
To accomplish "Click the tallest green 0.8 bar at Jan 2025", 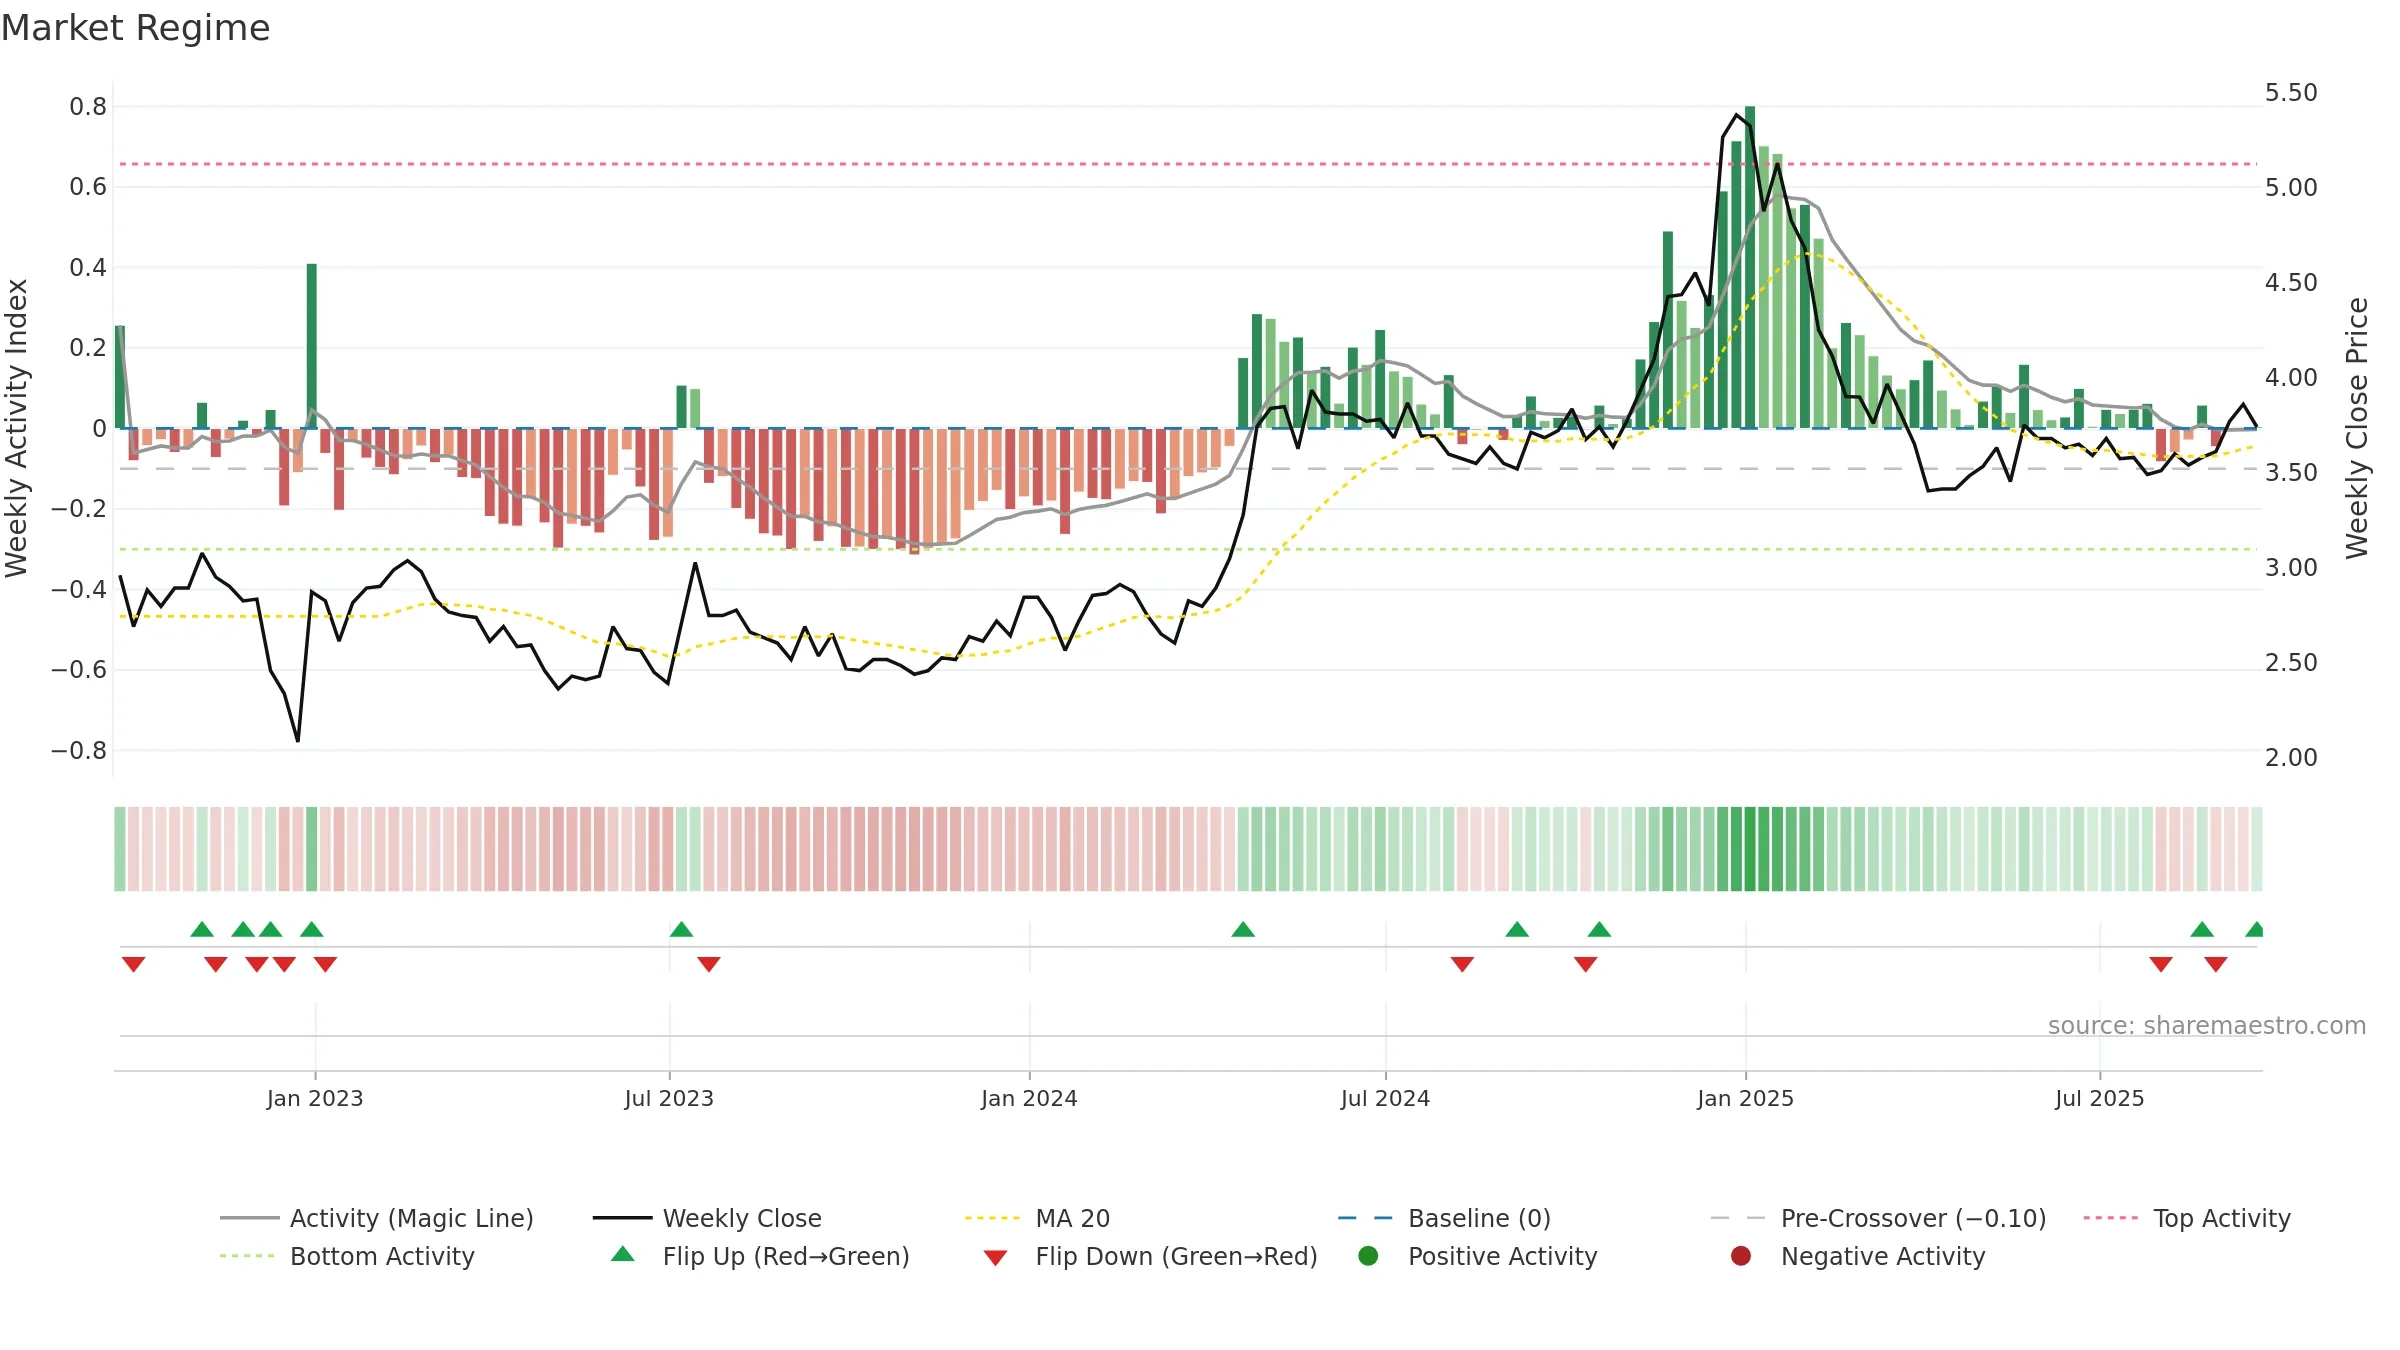I will [x=1750, y=267].
